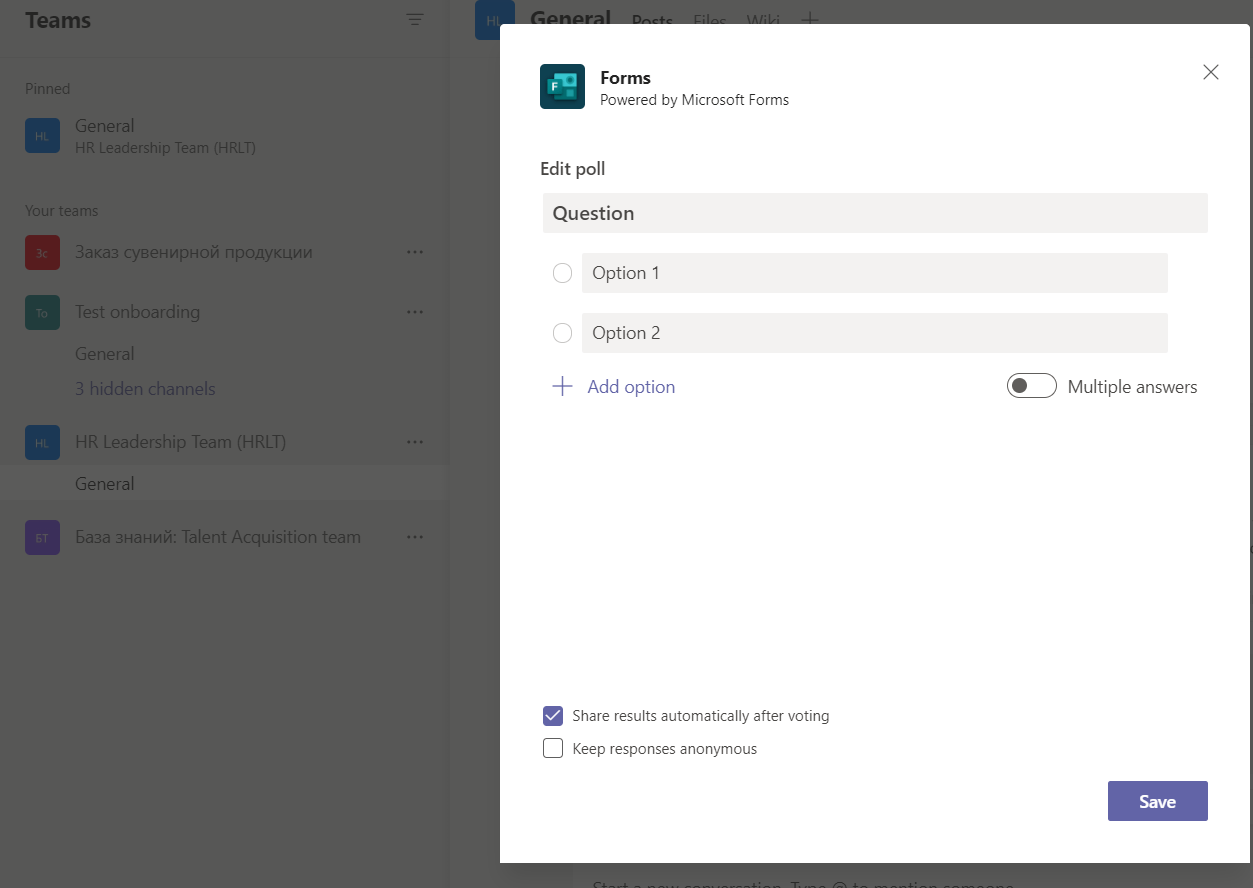The width and height of the screenshot is (1253, 888).
Task: Click the Microsoft Forms app logo
Action: click(x=562, y=87)
